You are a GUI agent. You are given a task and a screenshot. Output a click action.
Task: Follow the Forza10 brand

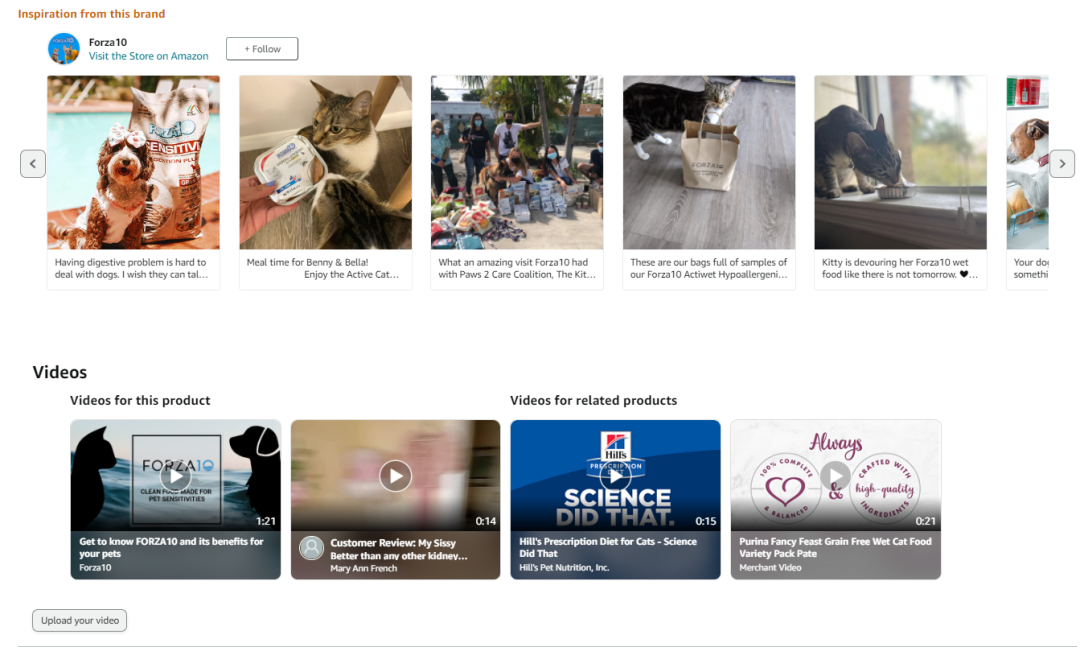(x=262, y=49)
